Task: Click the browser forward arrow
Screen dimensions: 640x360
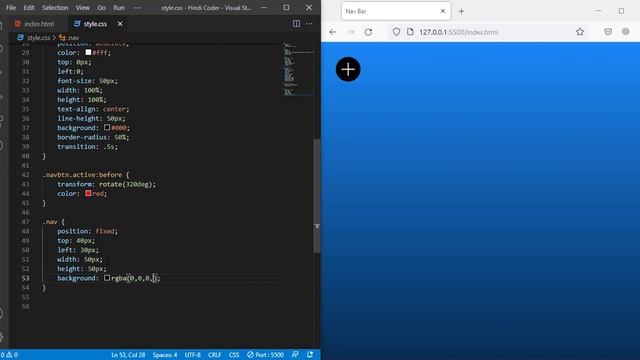Action: [x=350, y=32]
